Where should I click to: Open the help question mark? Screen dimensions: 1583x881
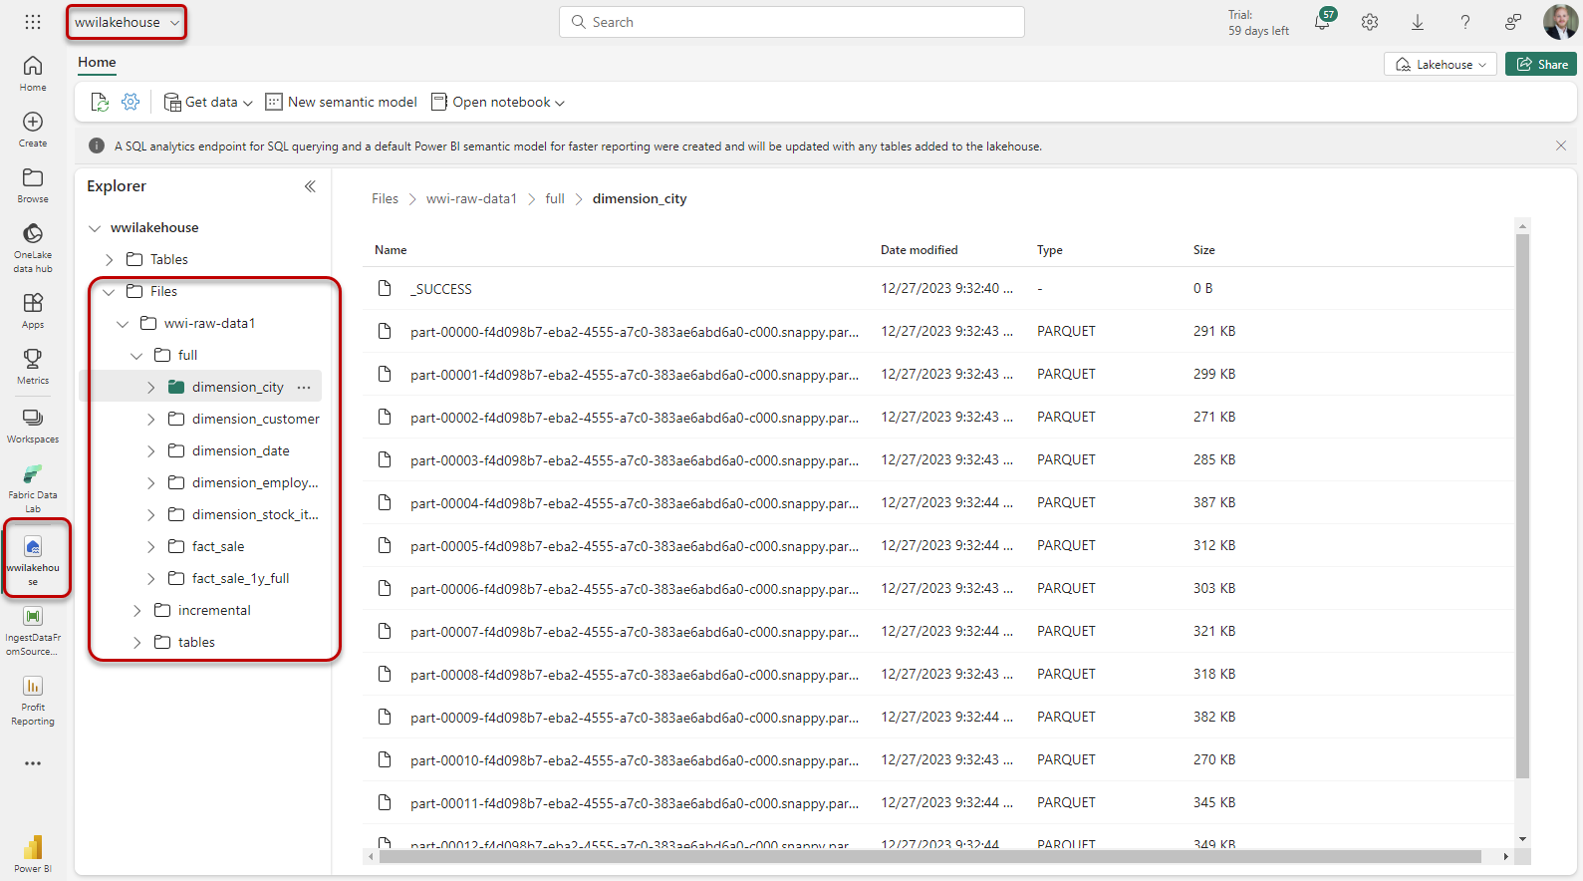1465,22
